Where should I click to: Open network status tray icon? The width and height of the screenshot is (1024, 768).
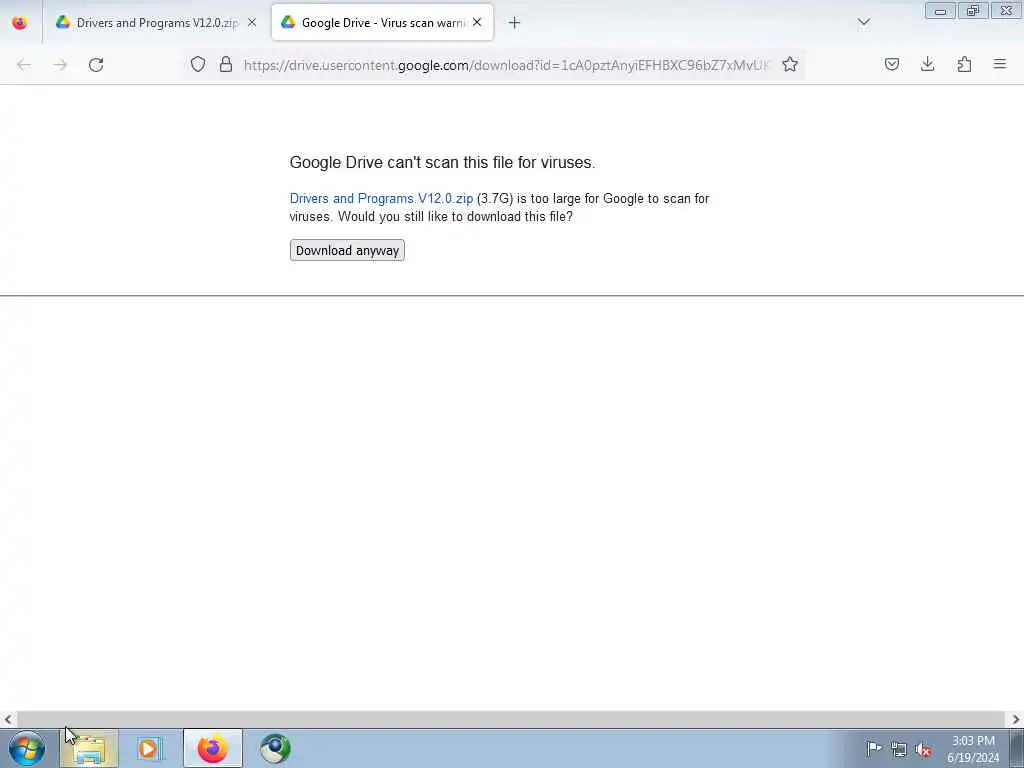coord(899,750)
